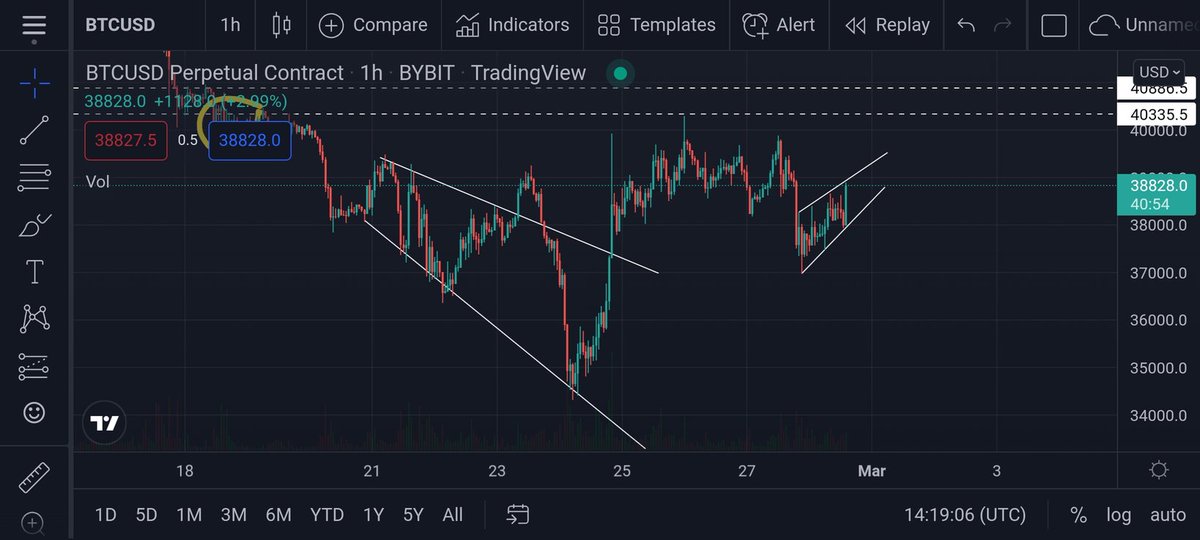Open indicator Templates menu
Image resolution: width=1200 pixels, height=540 pixels.
click(656, 25)
